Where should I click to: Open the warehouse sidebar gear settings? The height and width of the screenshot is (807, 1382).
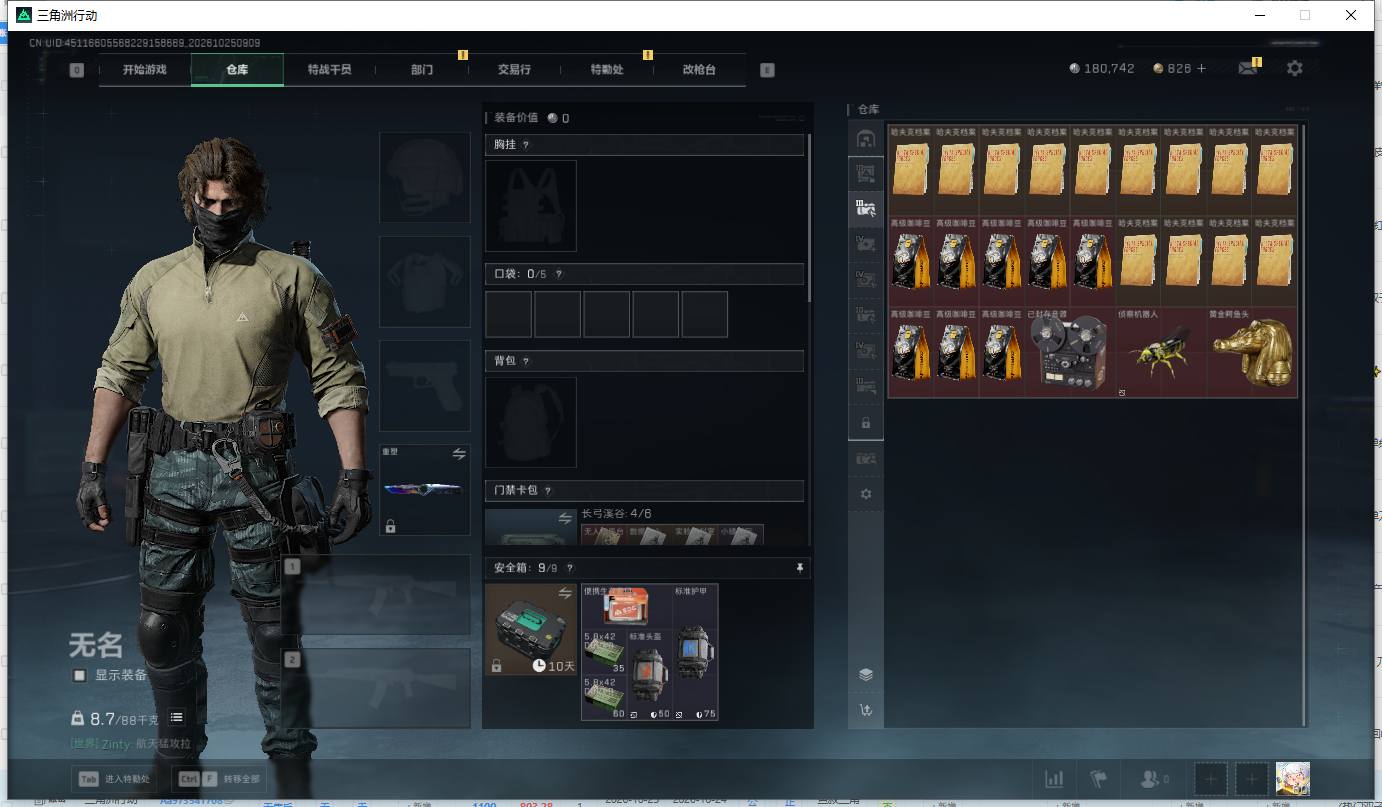pyautogui.click(x=866, y=494)
